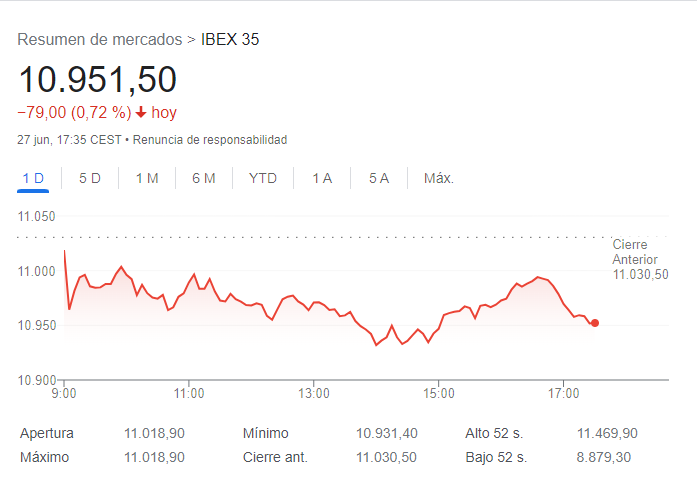Click the IBEX 35 breadcrumb title
Viewport: 697px width, 484px height.
(230, 40)
